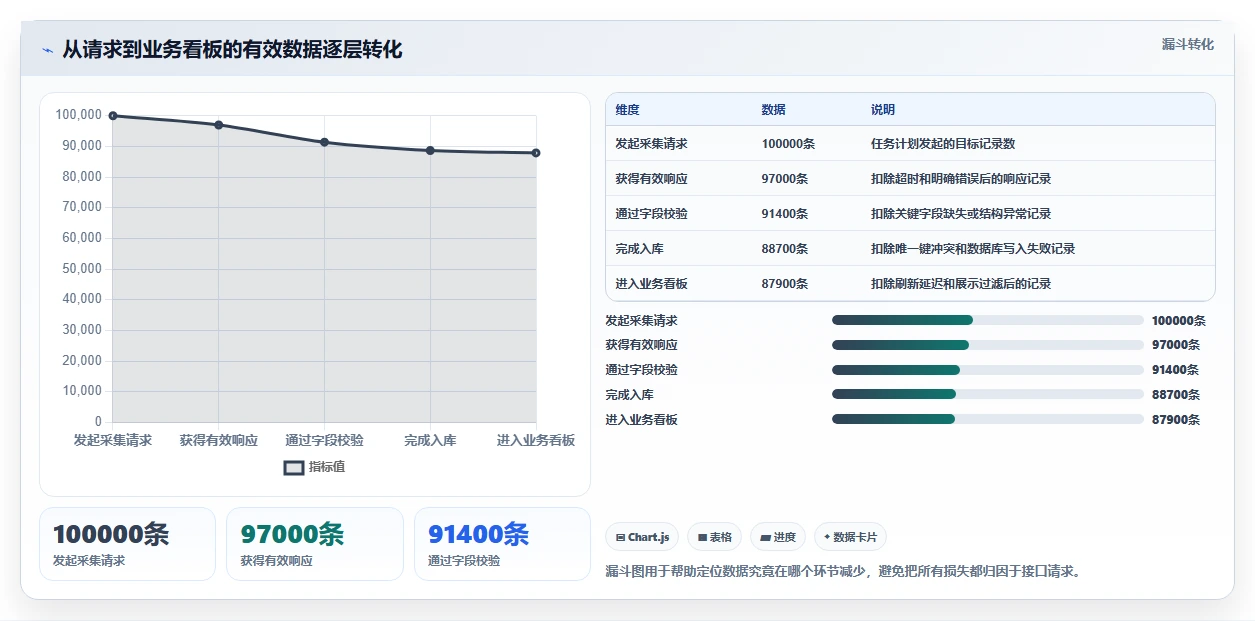Click the 维度 column header

click(x=628, y=110)
